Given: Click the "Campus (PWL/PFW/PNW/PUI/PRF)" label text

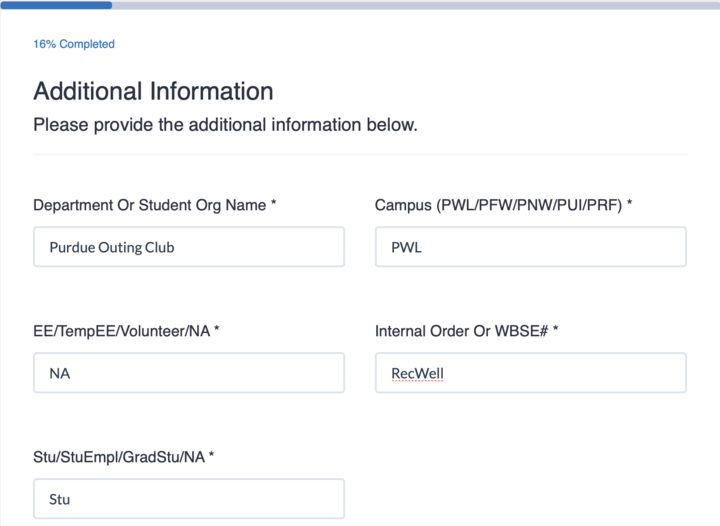Looking at the screenshot, I should [x=498, y=205].
